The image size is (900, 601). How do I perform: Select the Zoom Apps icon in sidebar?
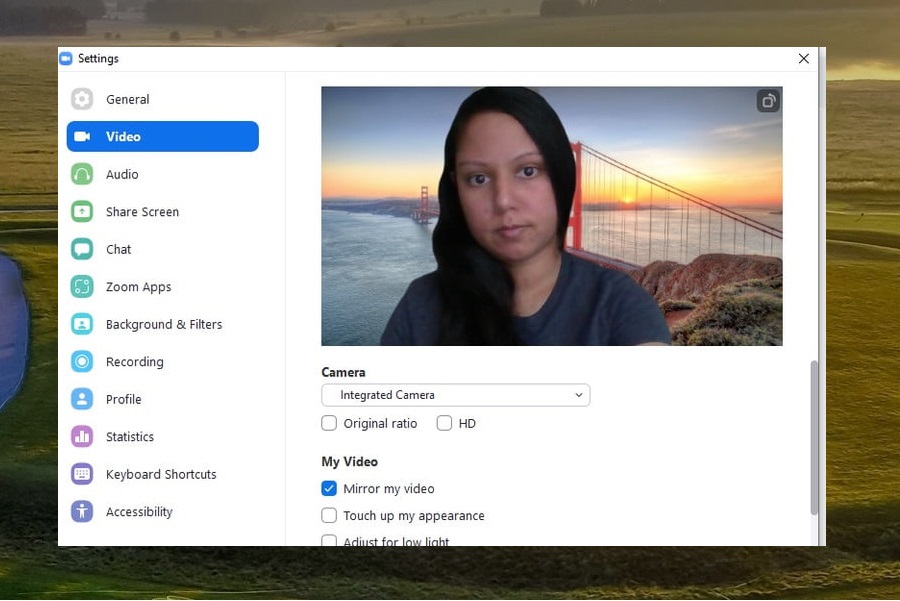(x=81, y=286)
